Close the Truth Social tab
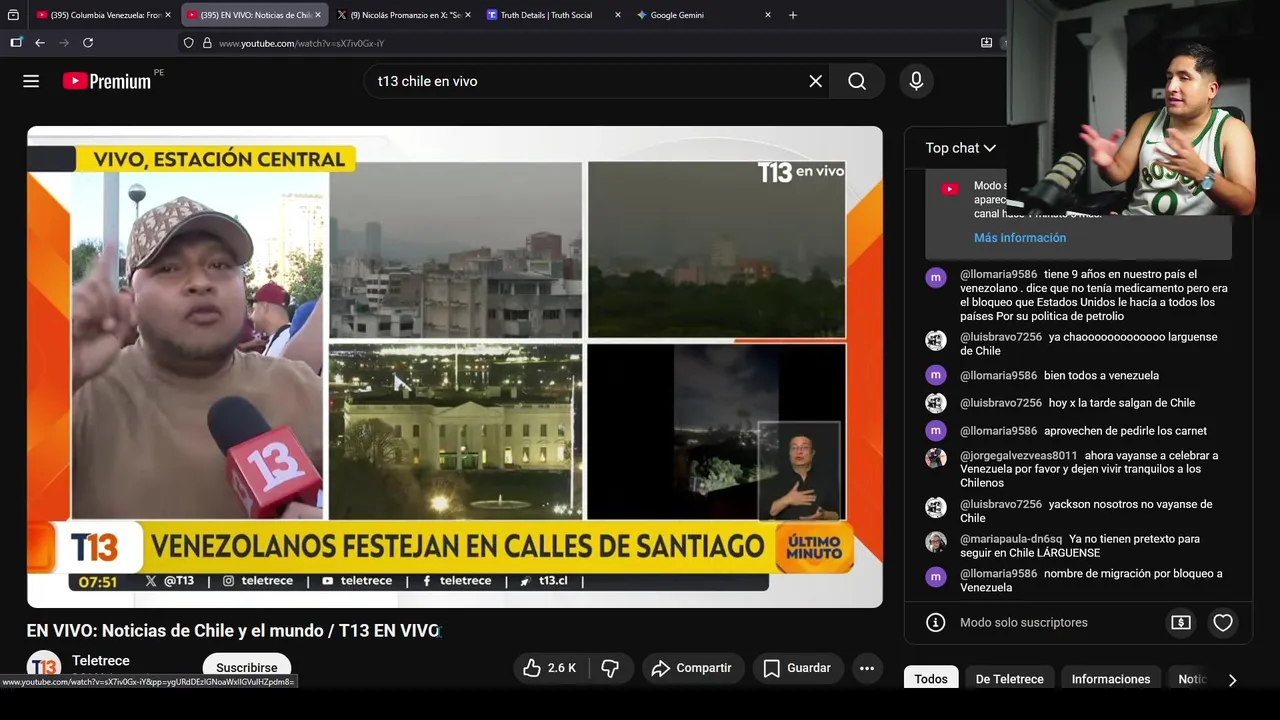Screen dimensions: 1280x720 click(x=618, y=15)
